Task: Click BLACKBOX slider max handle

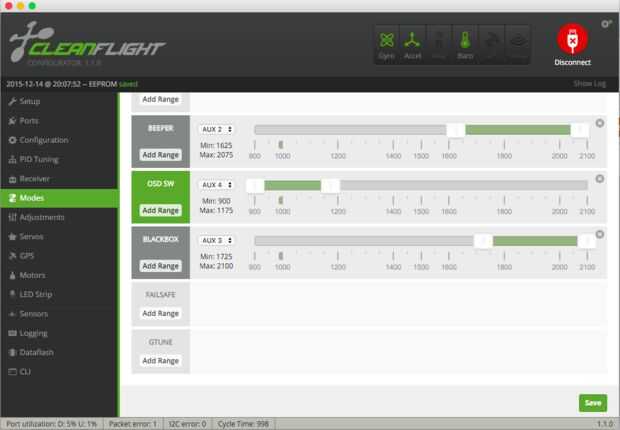Action: point(587,241)
